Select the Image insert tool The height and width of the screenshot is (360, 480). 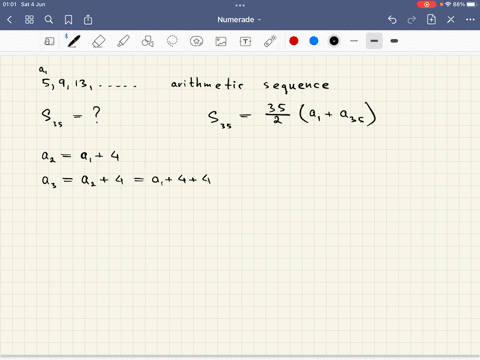[221, 41]
